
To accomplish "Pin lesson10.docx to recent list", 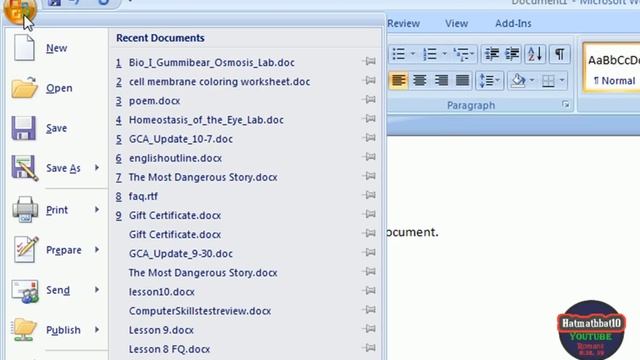I will [369, 291].
